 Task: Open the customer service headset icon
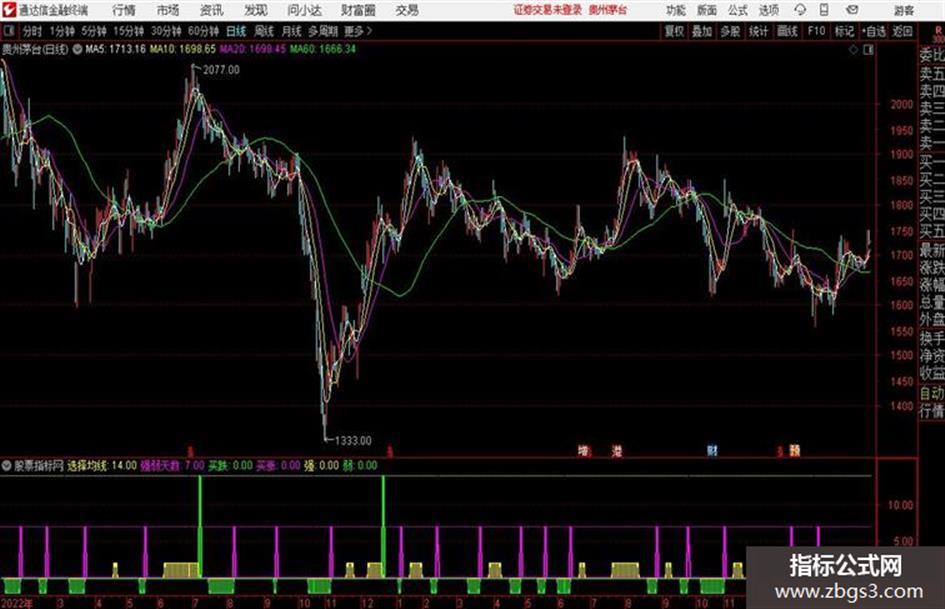[x=800, y=10]
